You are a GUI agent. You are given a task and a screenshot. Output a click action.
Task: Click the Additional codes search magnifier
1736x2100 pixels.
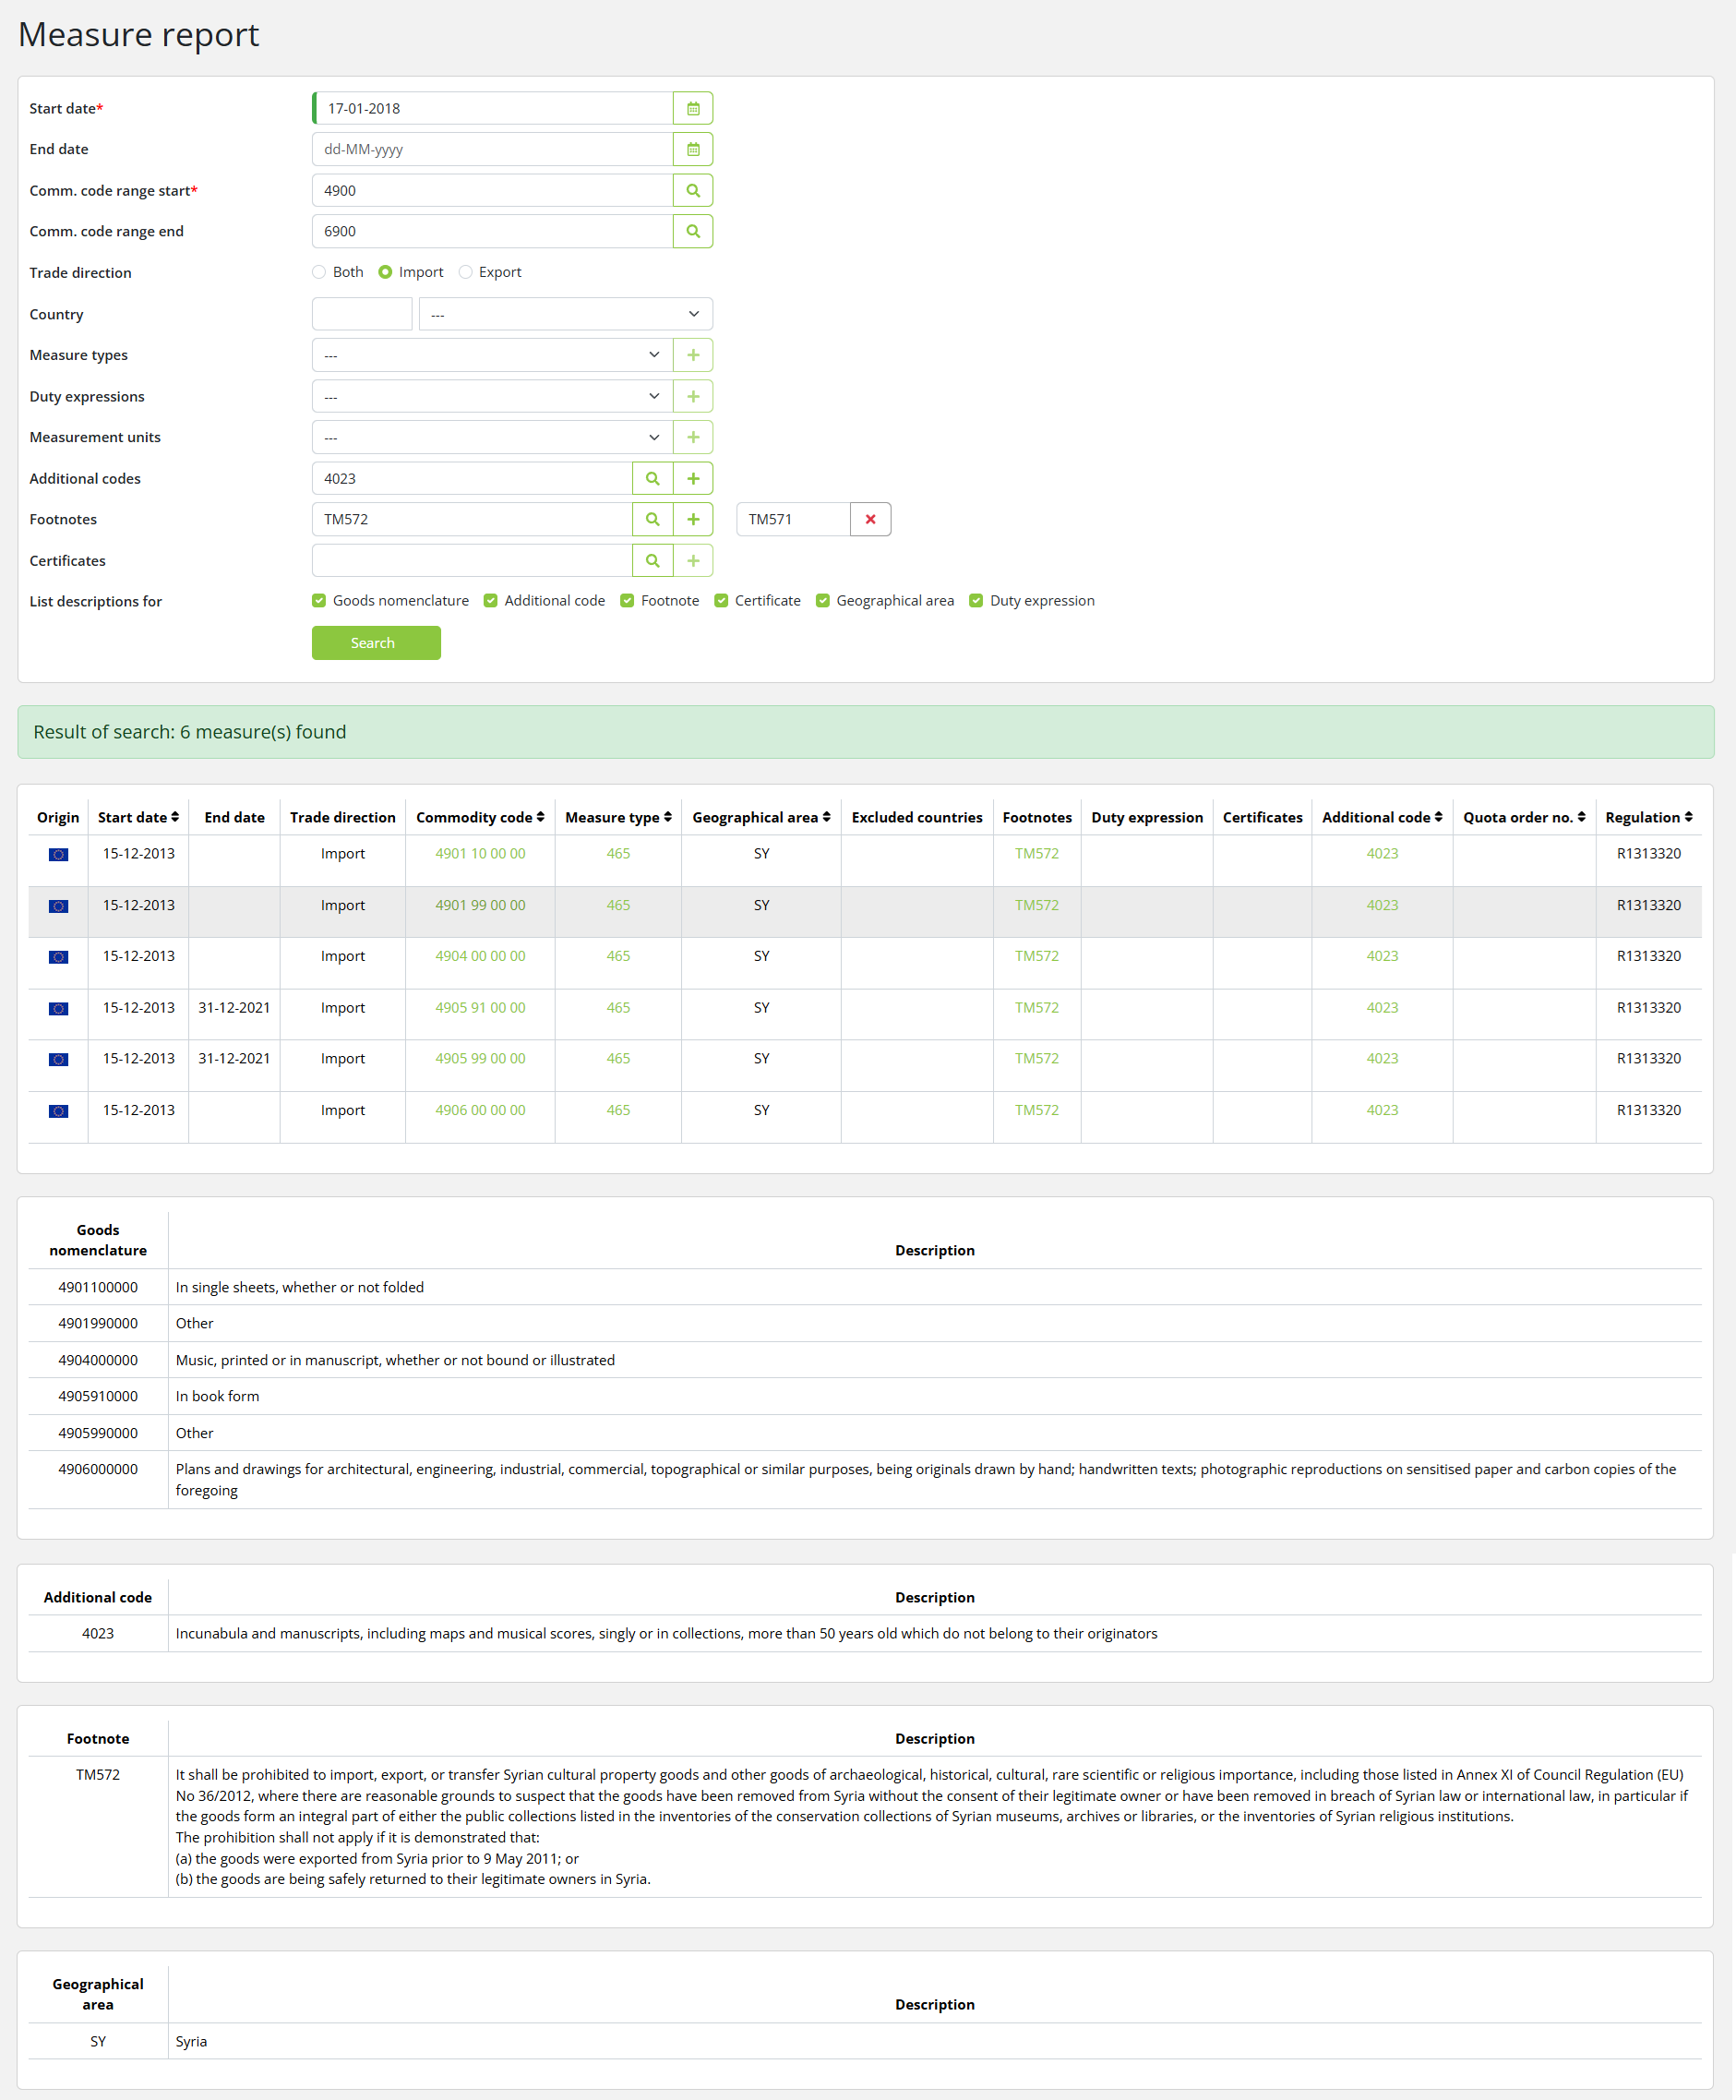pyautogui.click(x=652, y=478)
